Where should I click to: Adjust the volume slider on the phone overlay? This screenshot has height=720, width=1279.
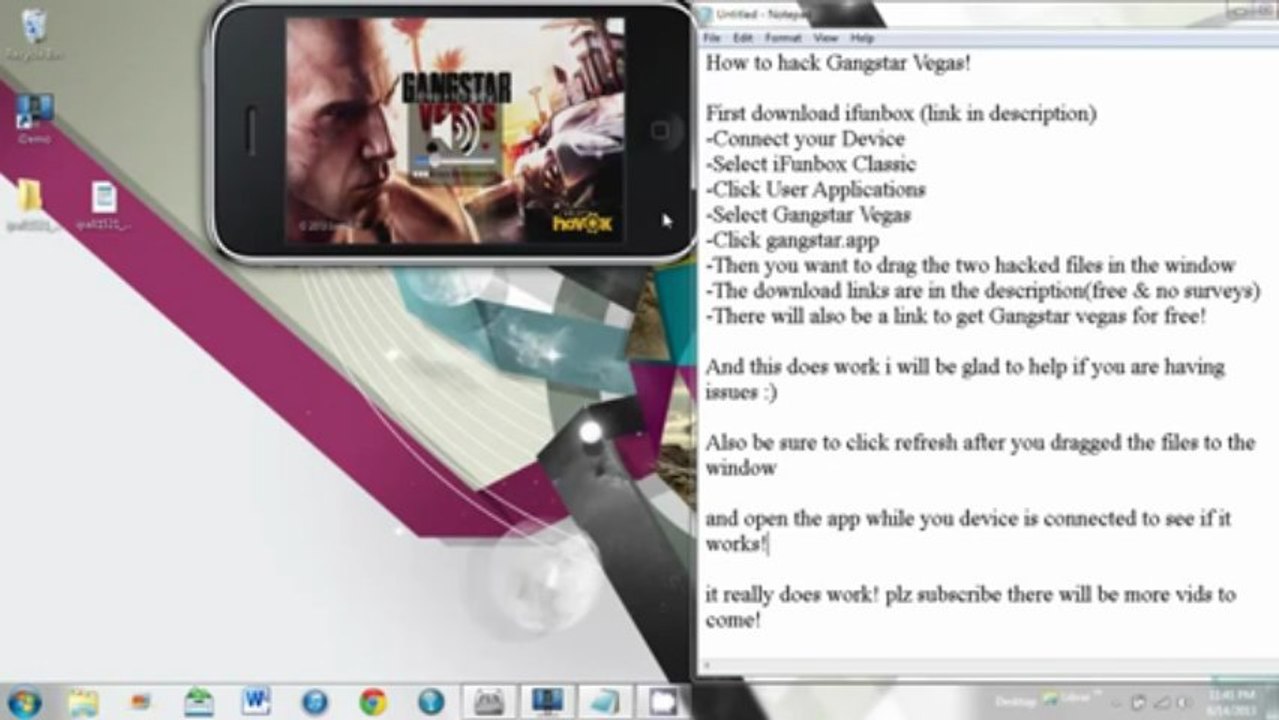[x=456, y=160]
